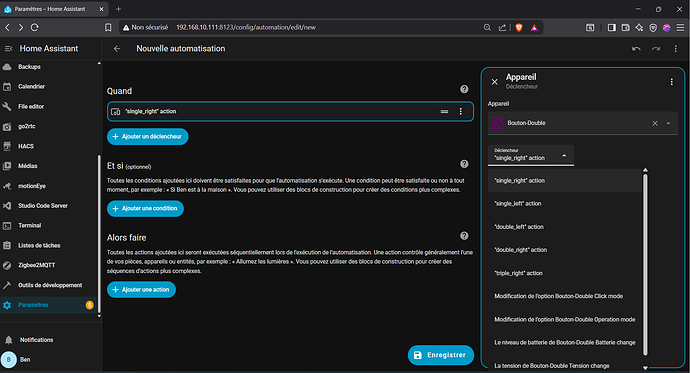Choose Modification de l'option Click mode

click(565, 296)
